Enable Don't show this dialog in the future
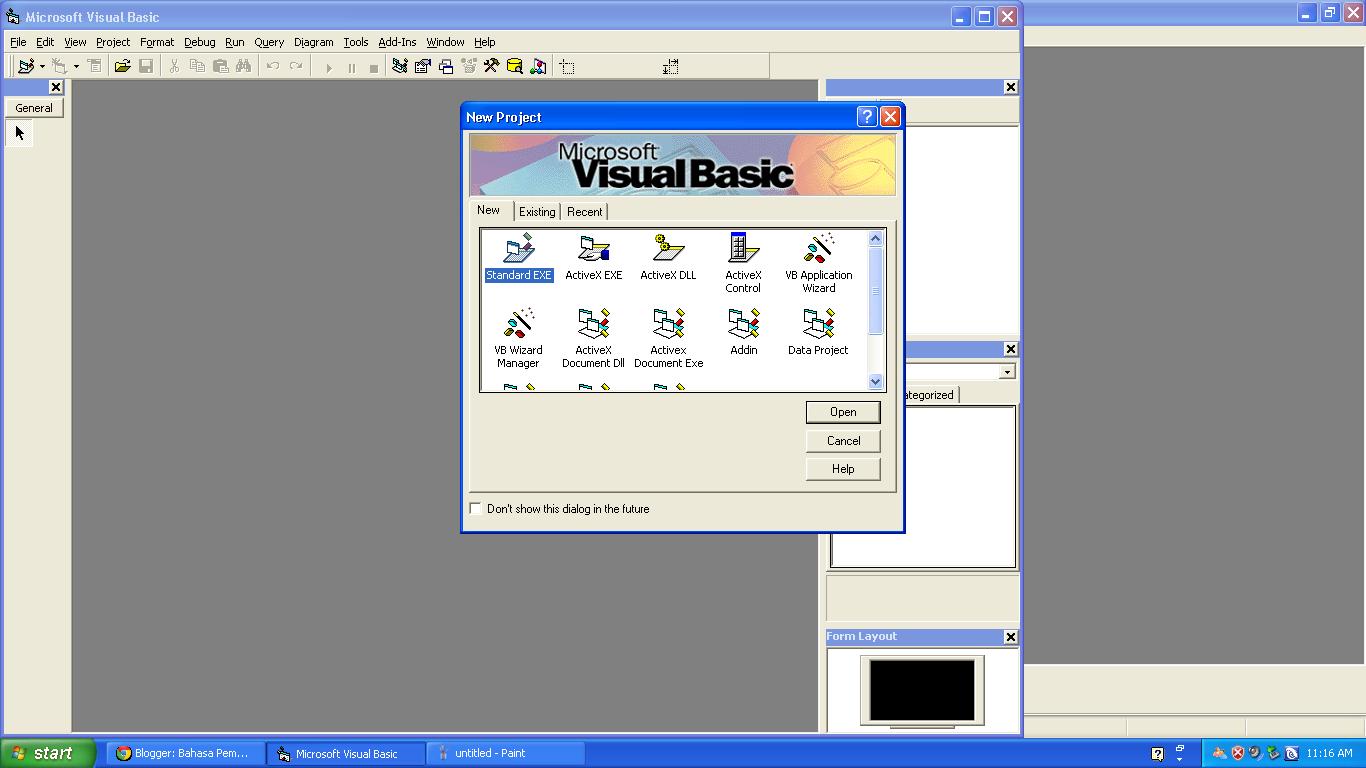The image size is (1366, 768). coord(475,508)
